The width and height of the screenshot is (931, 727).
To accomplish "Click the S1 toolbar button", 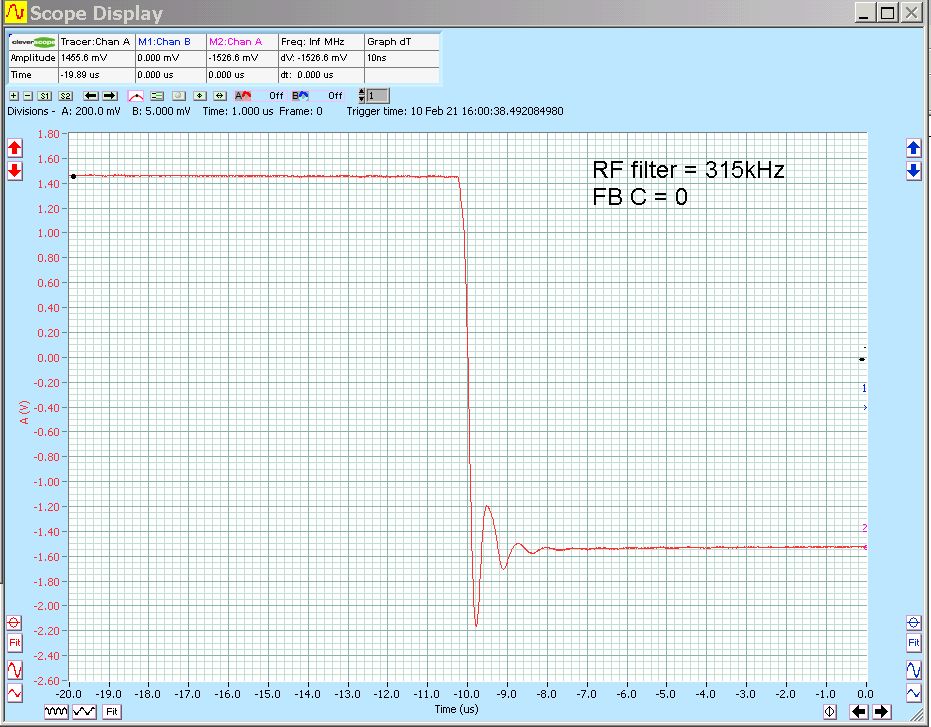I will click(x=45, y=96).
